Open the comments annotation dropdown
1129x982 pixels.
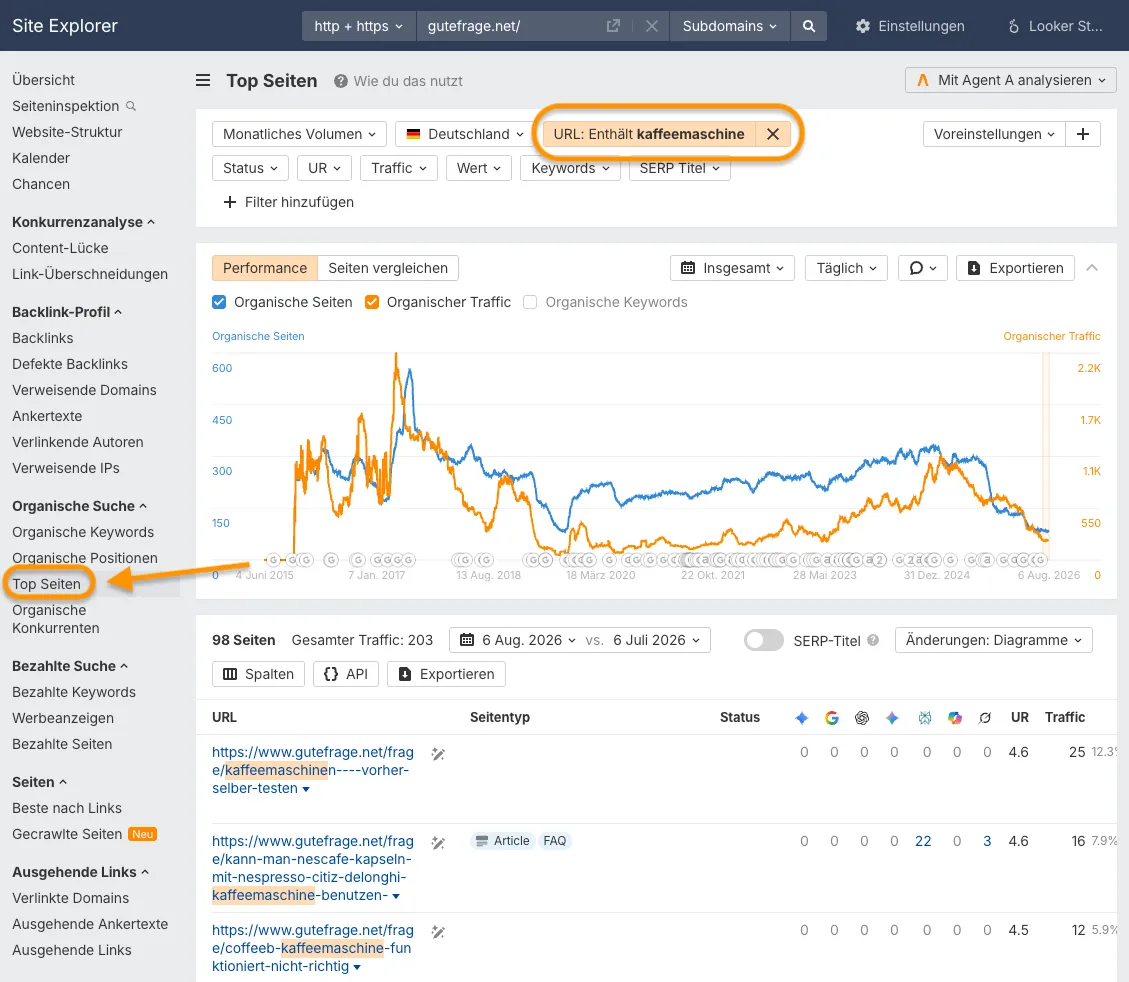point(922,268)
